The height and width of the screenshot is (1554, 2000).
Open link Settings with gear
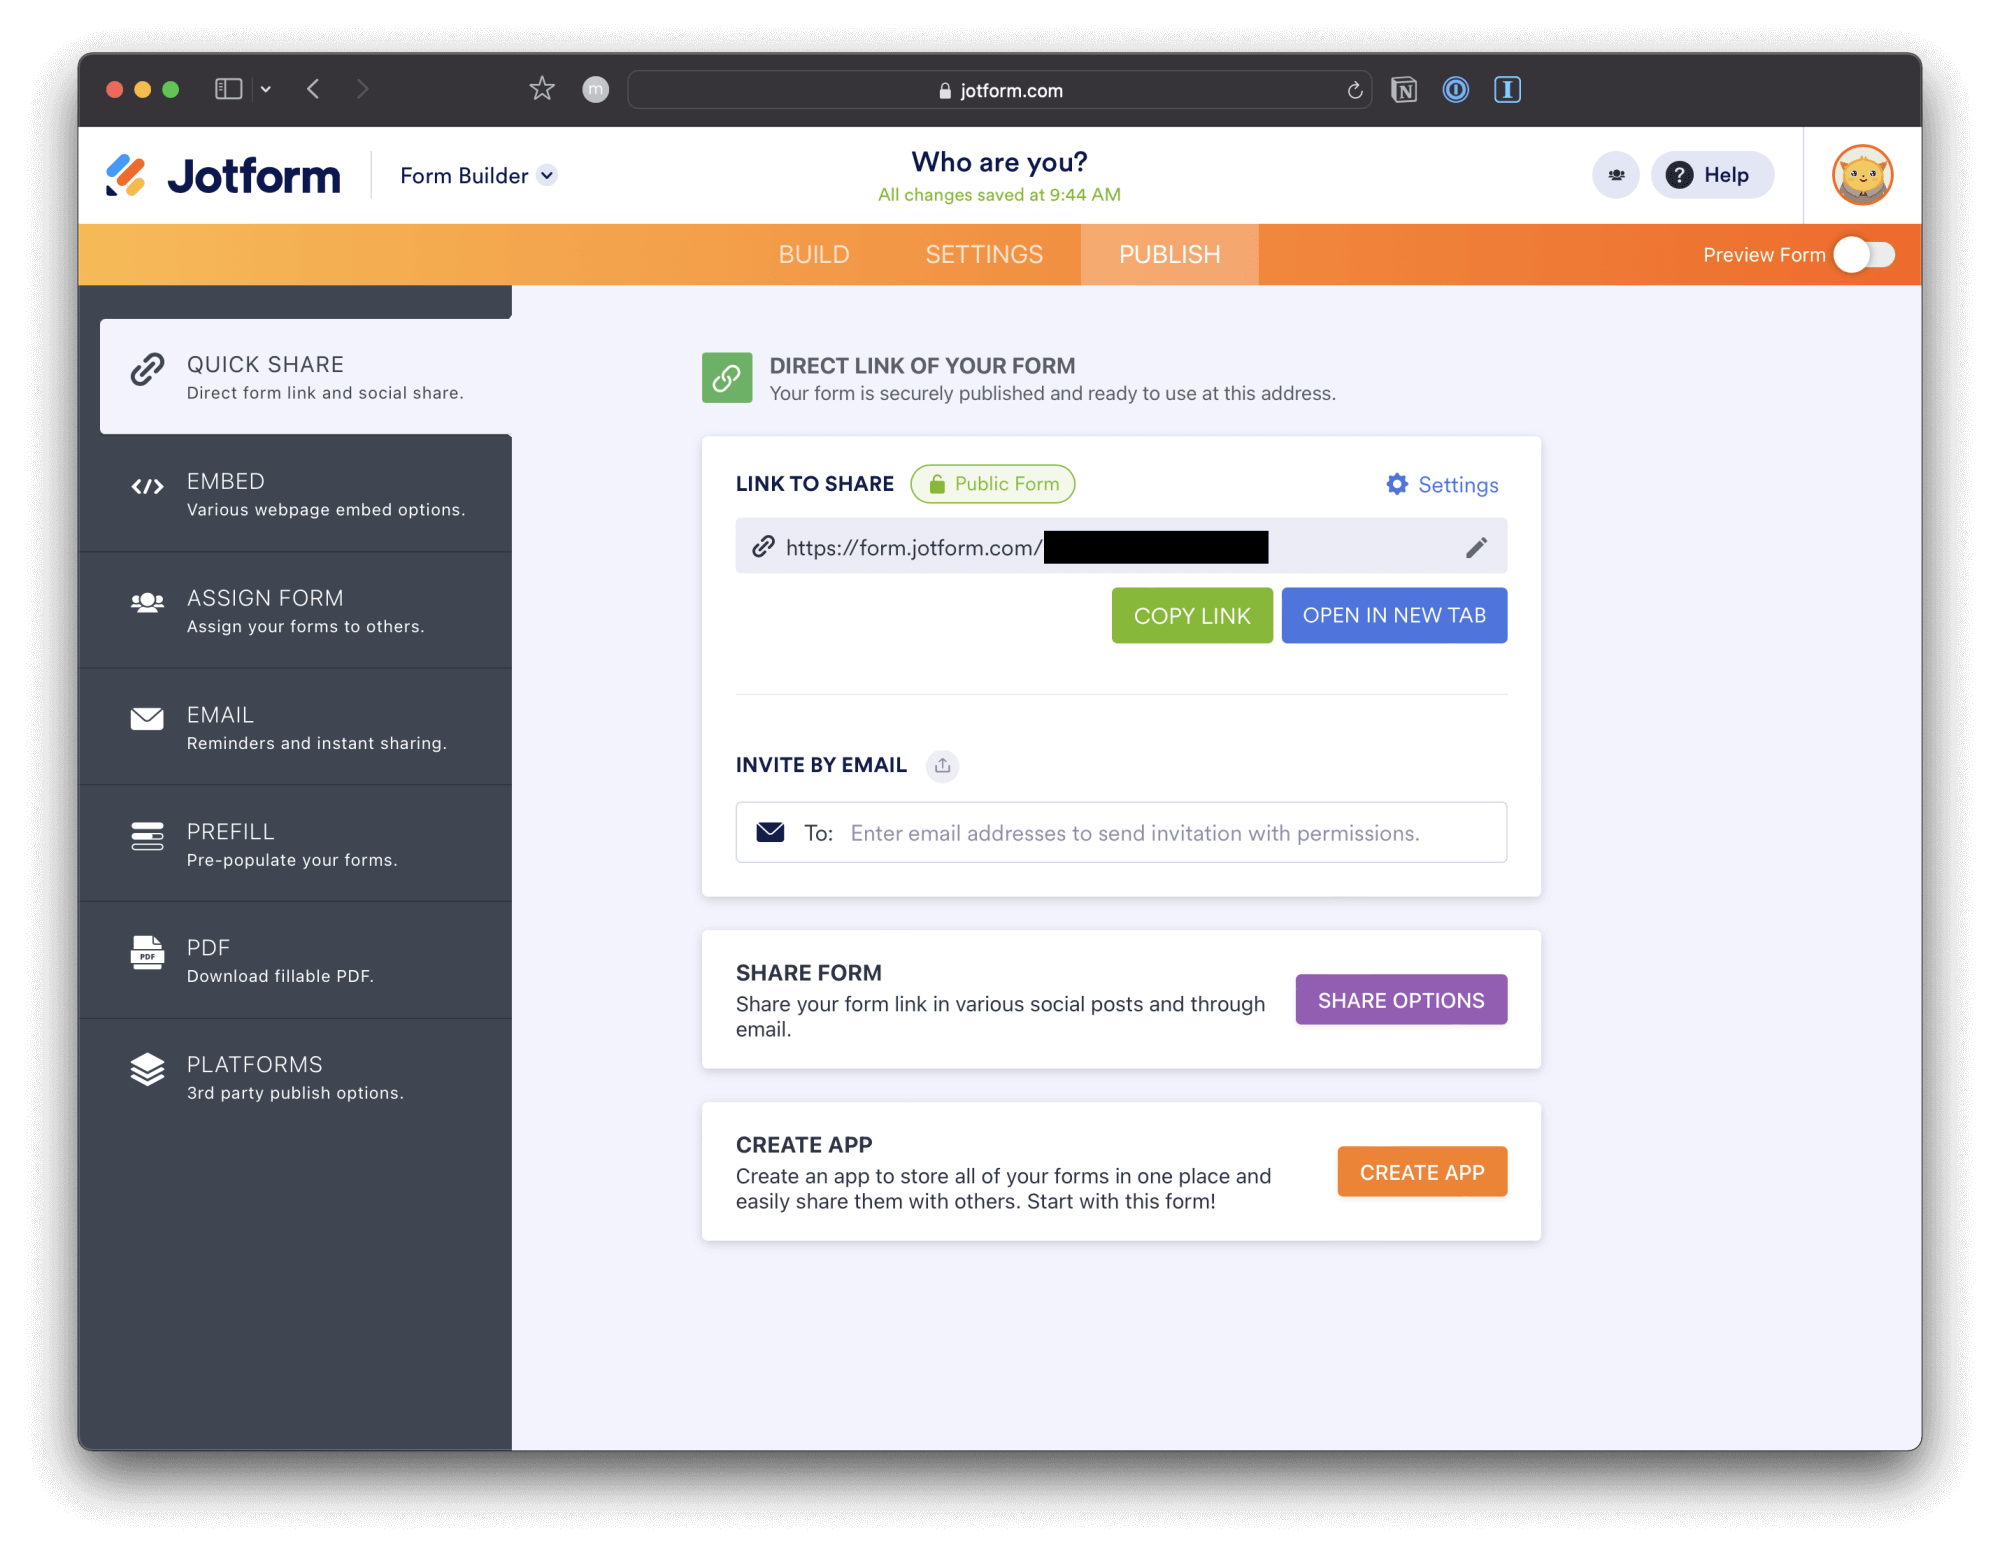(x=1442, y=485)
